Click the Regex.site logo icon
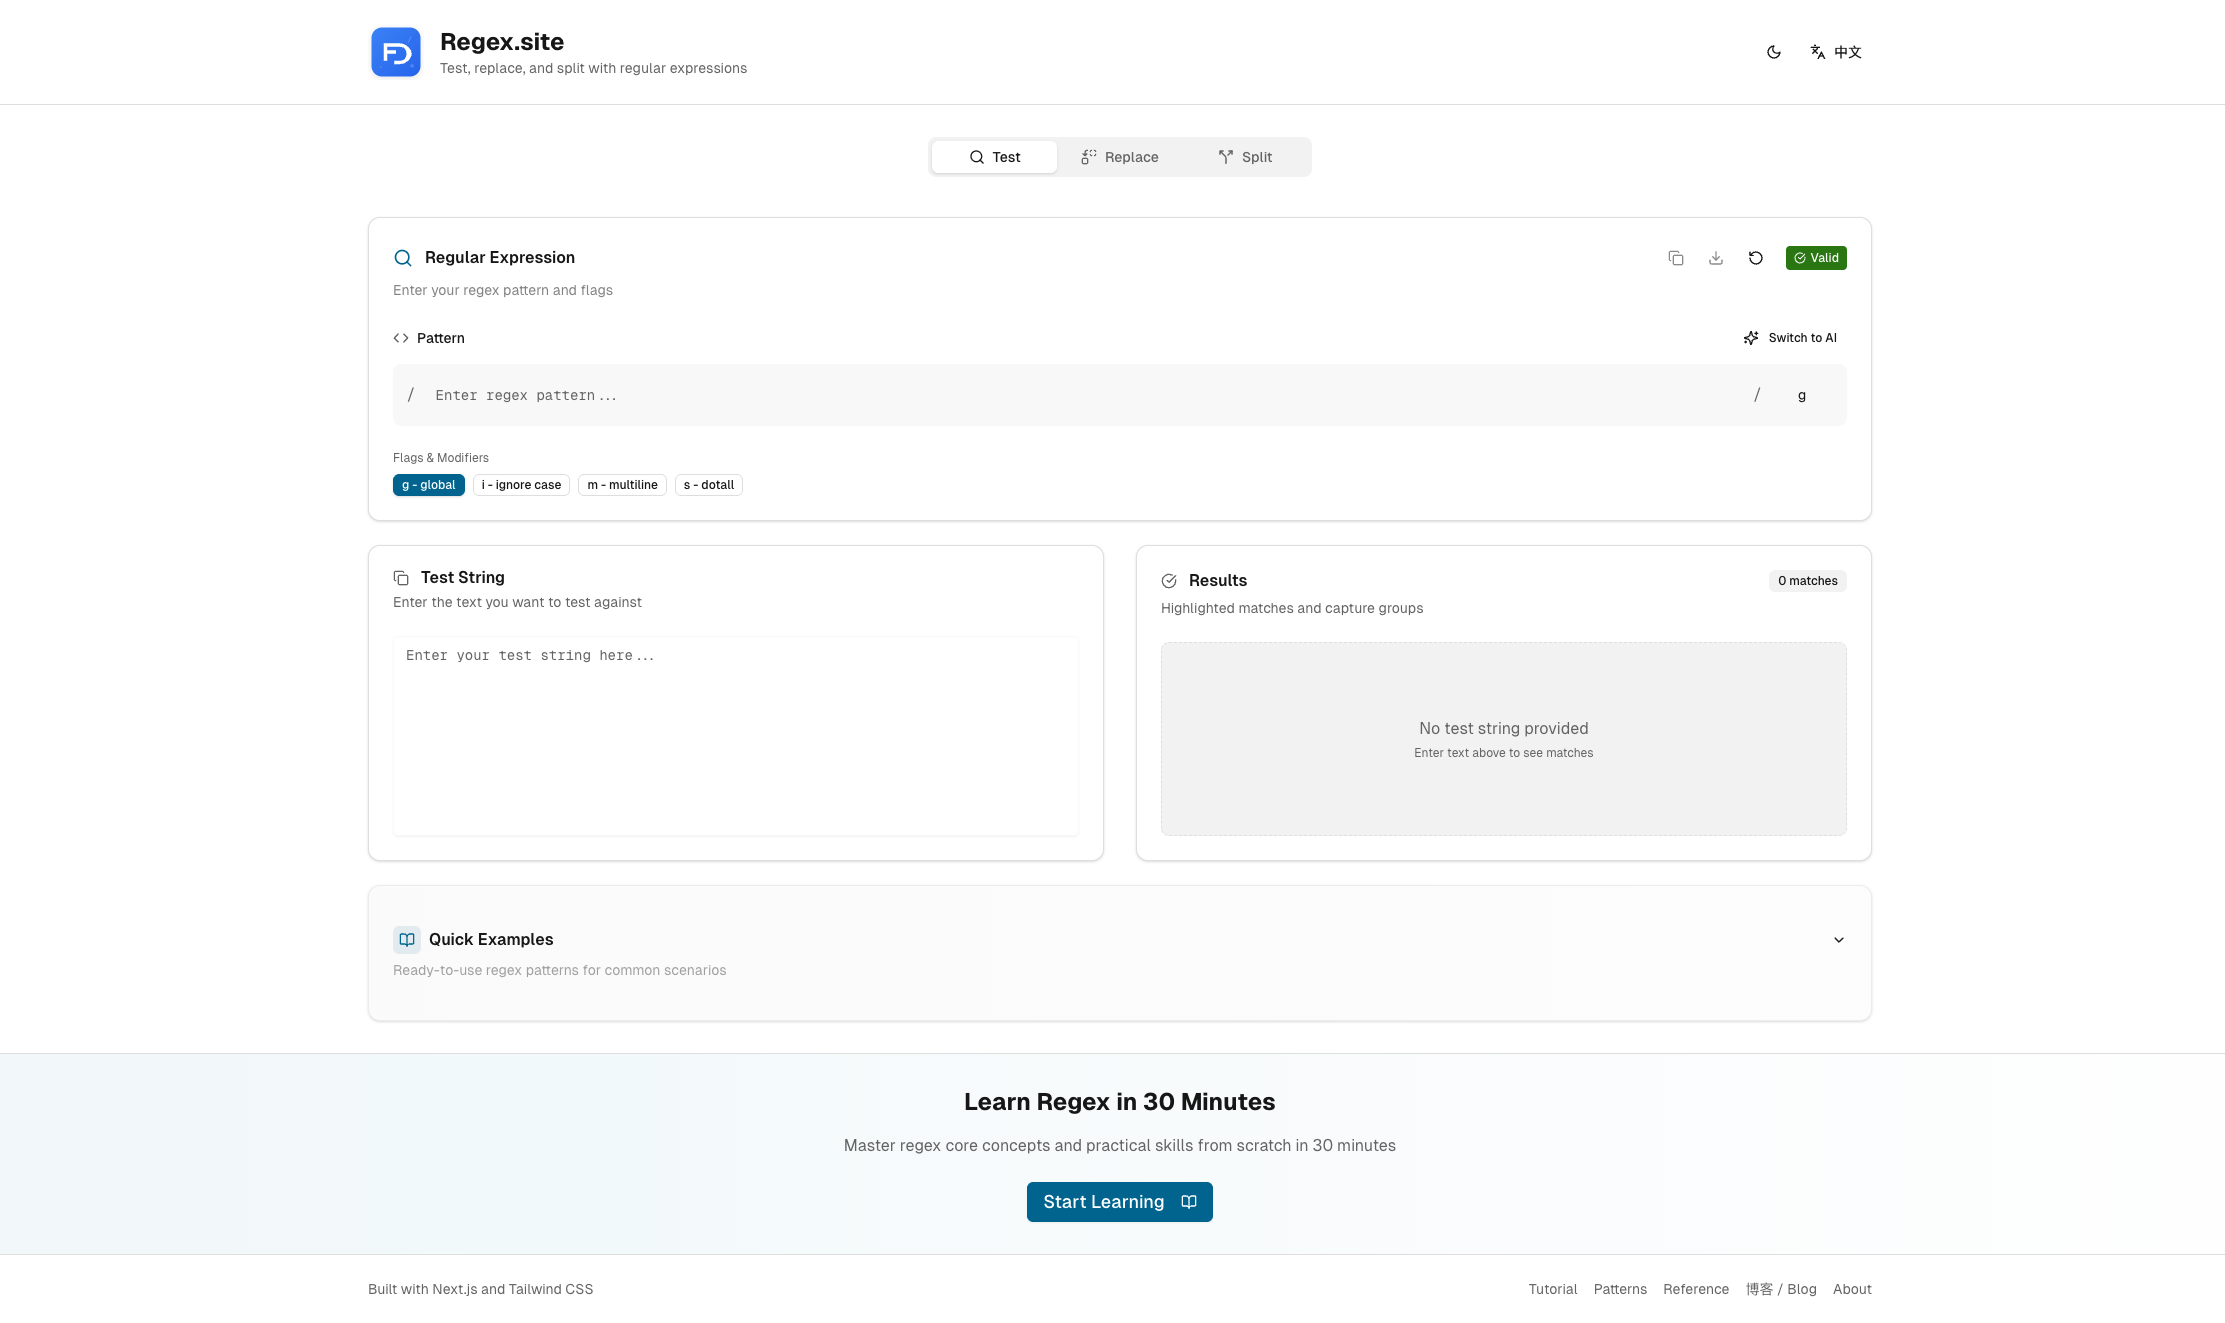The width and height of the screenshot is (2225, 1323). tap(396, 52)
